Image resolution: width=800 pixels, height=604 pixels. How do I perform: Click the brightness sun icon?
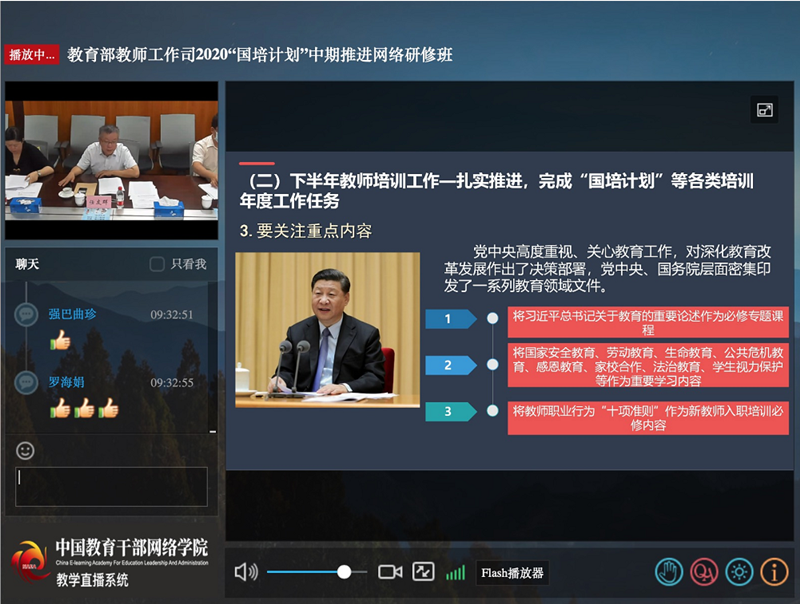click(739, 572)
